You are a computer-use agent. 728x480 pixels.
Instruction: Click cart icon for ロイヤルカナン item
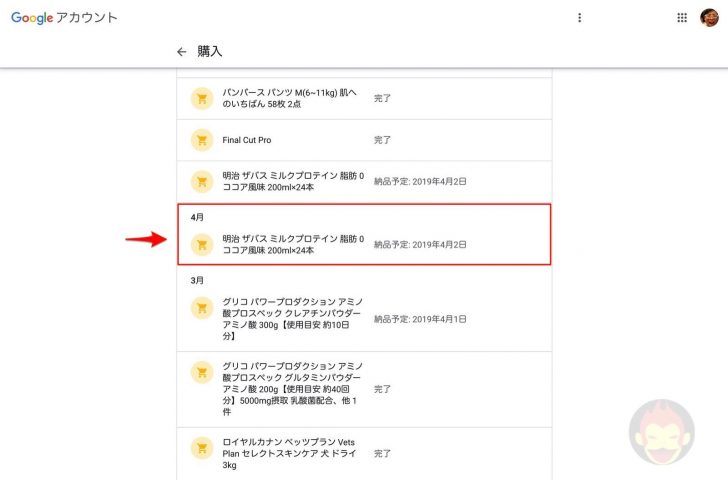point(202,448)
